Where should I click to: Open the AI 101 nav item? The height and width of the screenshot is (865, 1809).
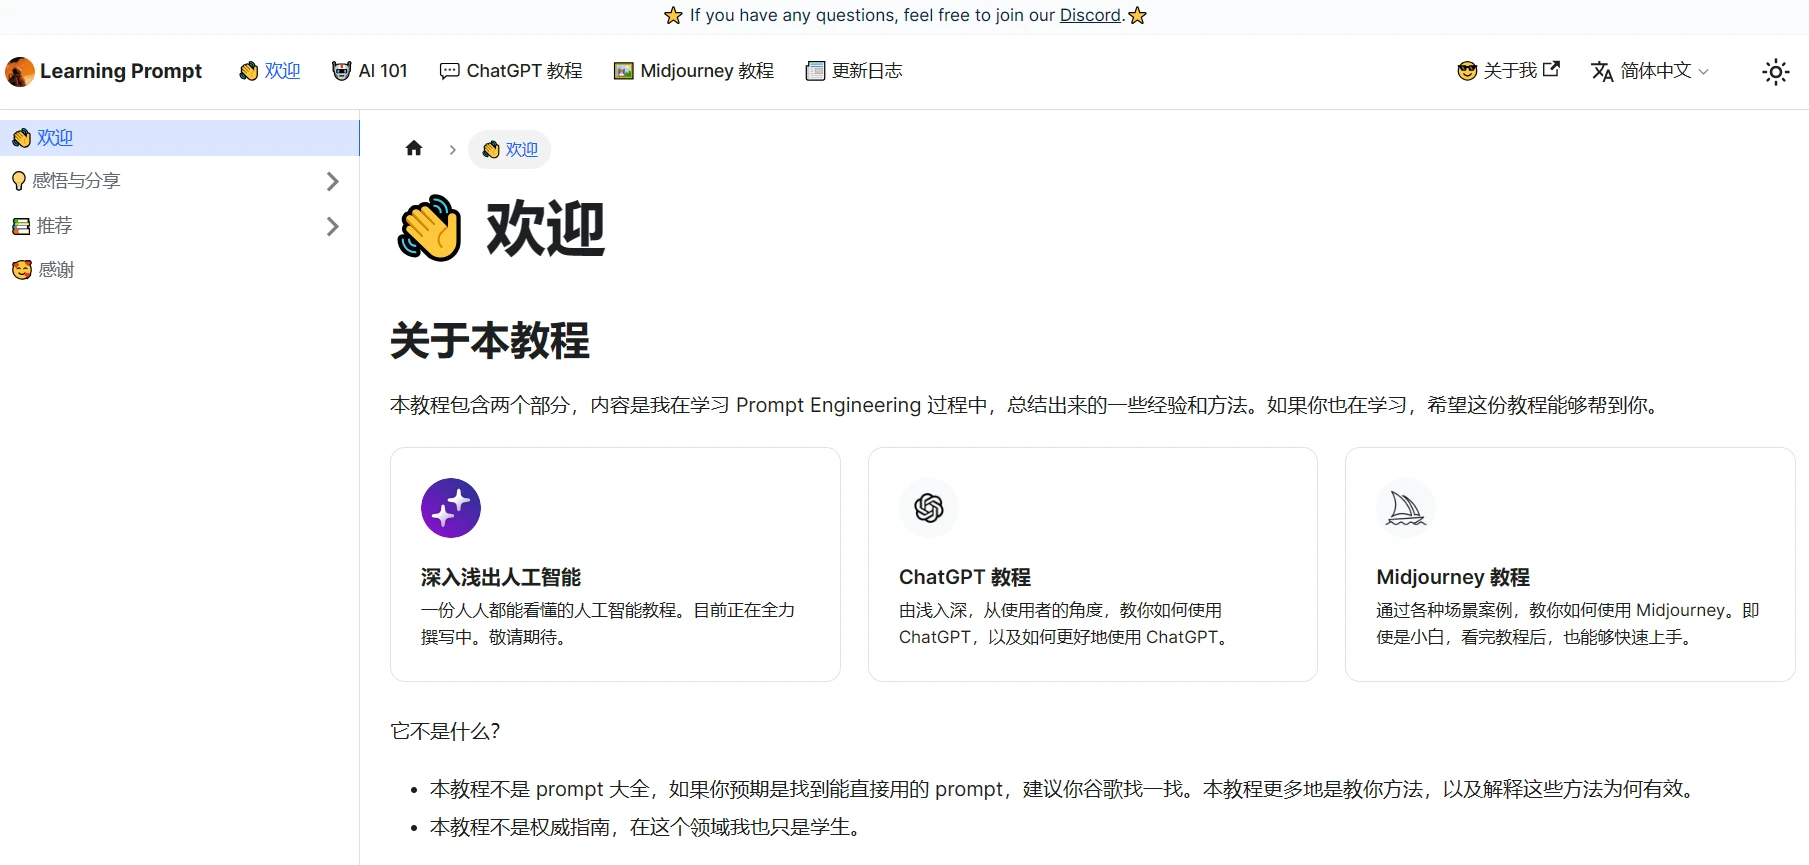pos(370,71)
